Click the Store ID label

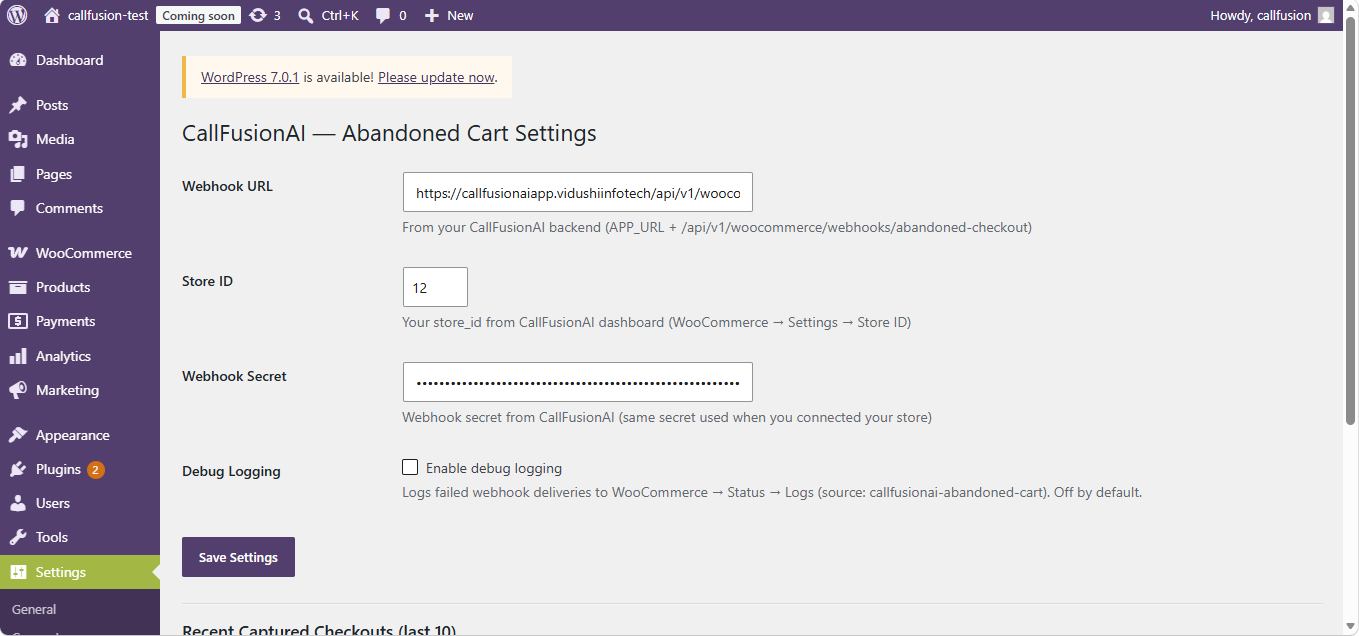coord(207,281)
